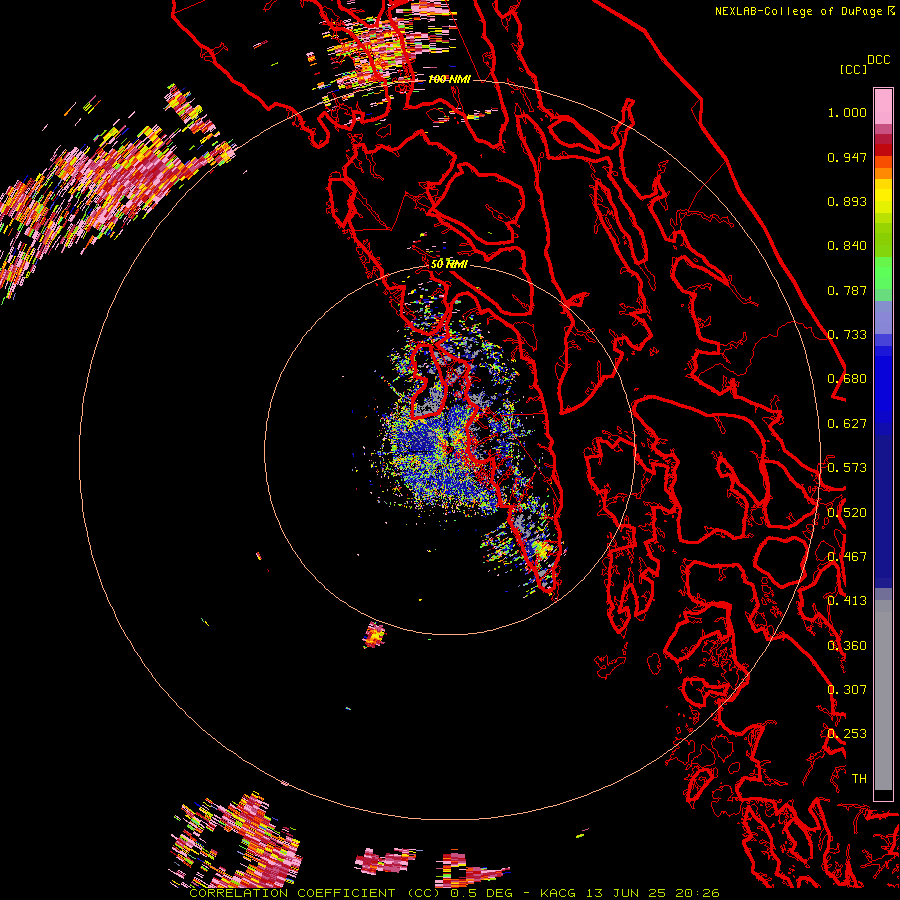Select the 0.467 legend value
Image resolution: width=900 pixels, height=900 pixels.
point(847,557)
